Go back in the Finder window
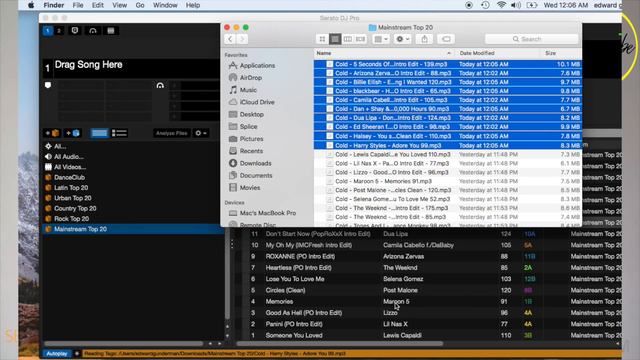Screen dimensions: 640x360 [230, 39]
